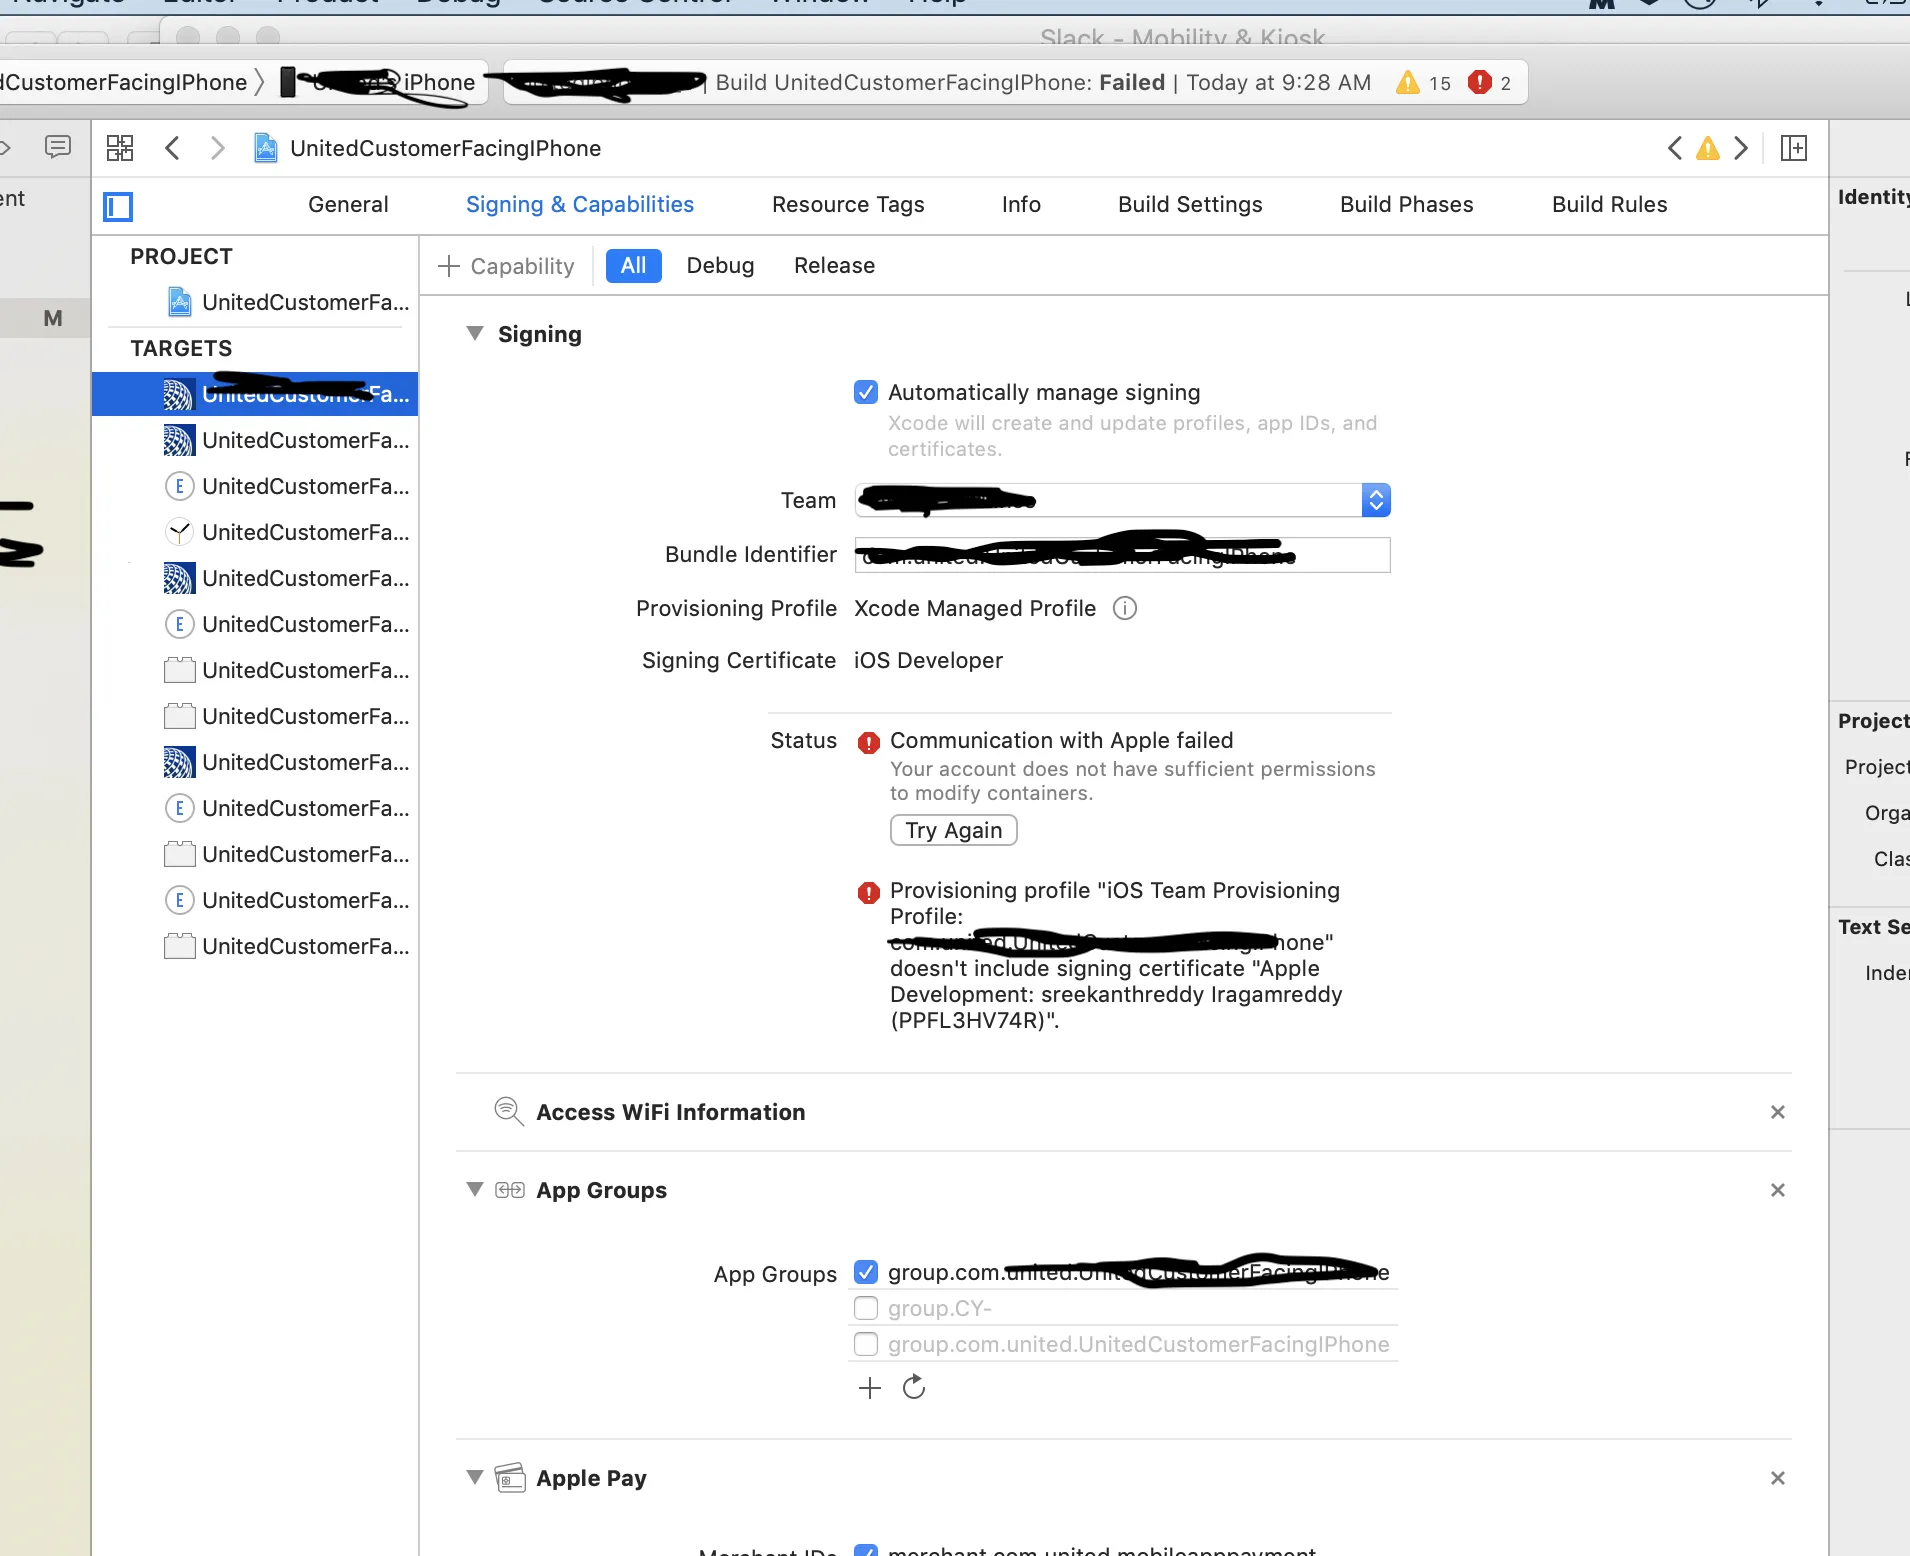
Task: Open the Build Phases tab
Action: (x=1407, y=204)
